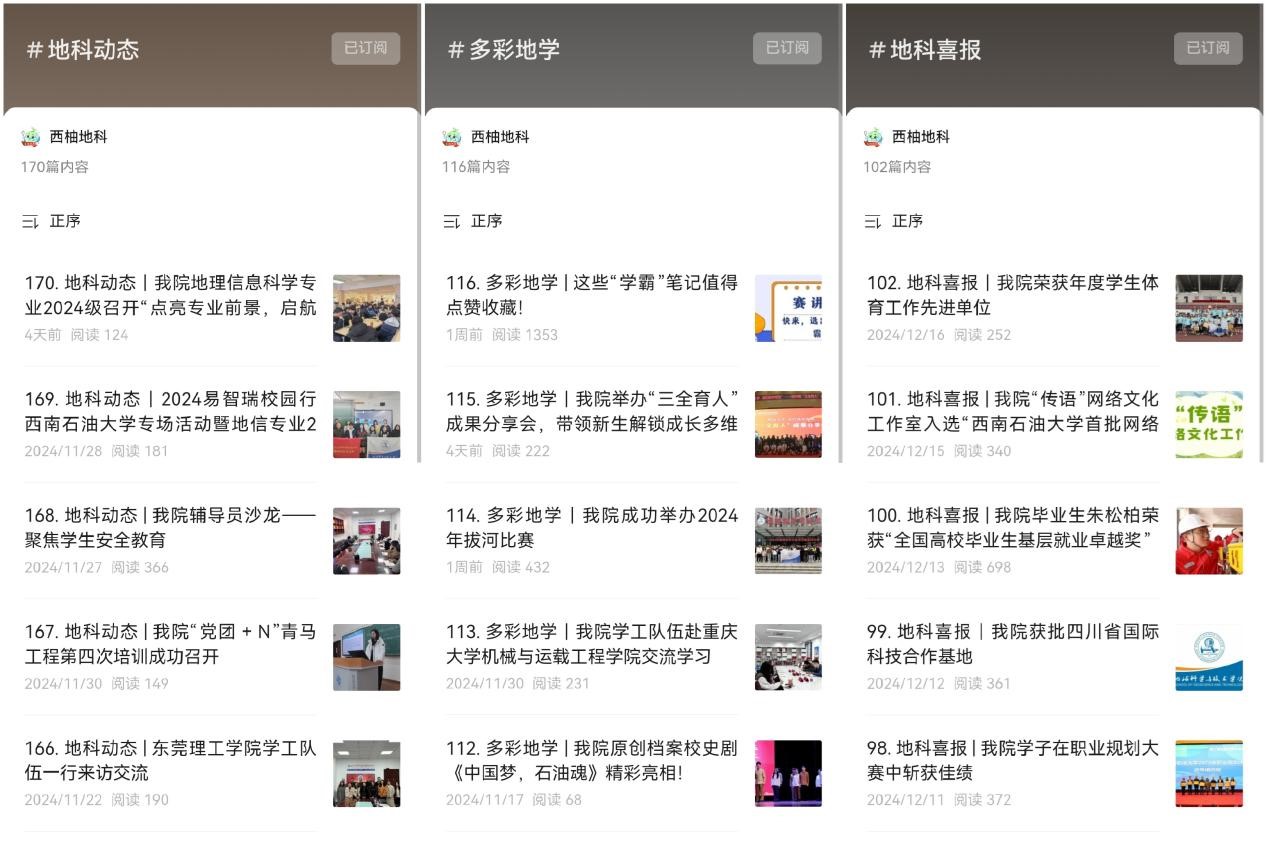Switch 正序 sorting in 多彩地学 list

(x=487, y=221)
